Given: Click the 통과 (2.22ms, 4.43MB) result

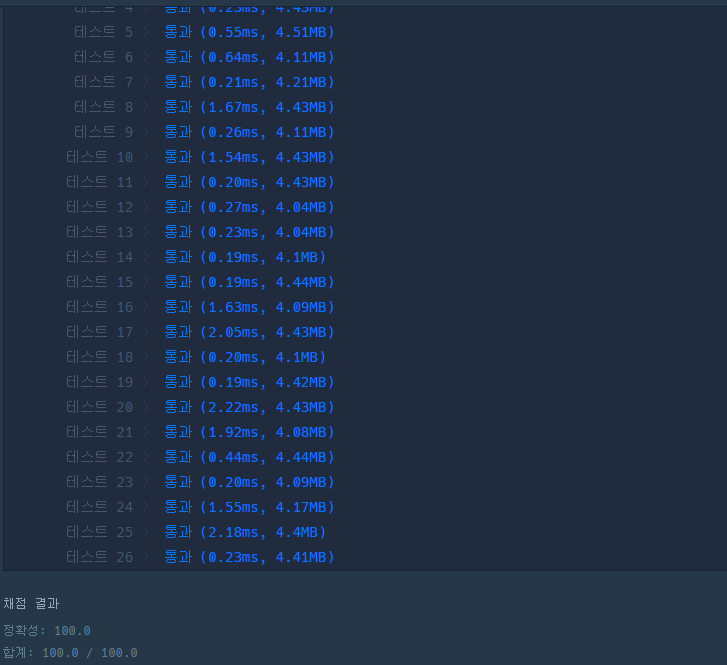Looking at the screenshot, I should [249, 407].
